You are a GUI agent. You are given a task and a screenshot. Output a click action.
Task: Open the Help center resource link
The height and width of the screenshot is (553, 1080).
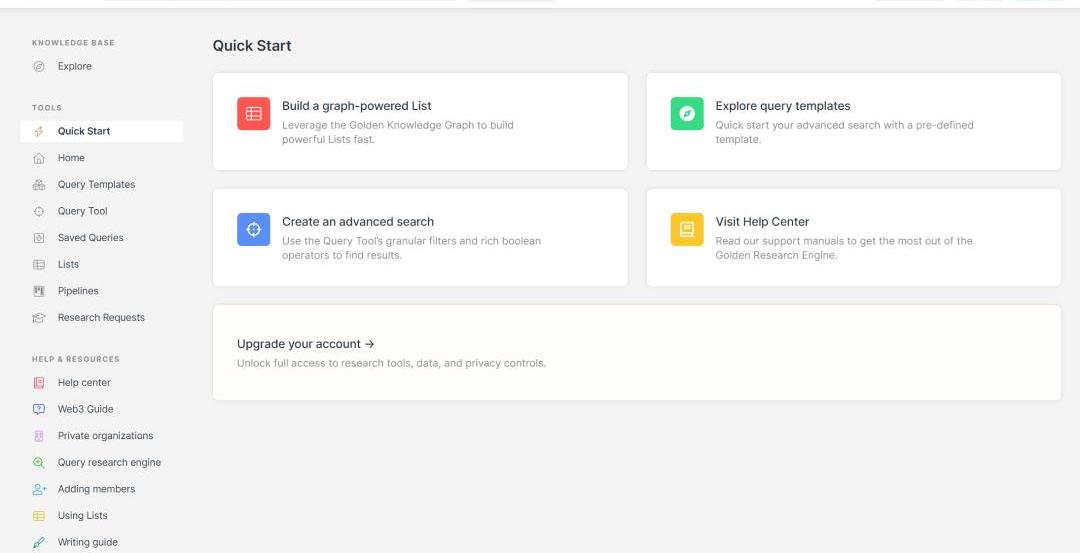[x=84, y=383]
